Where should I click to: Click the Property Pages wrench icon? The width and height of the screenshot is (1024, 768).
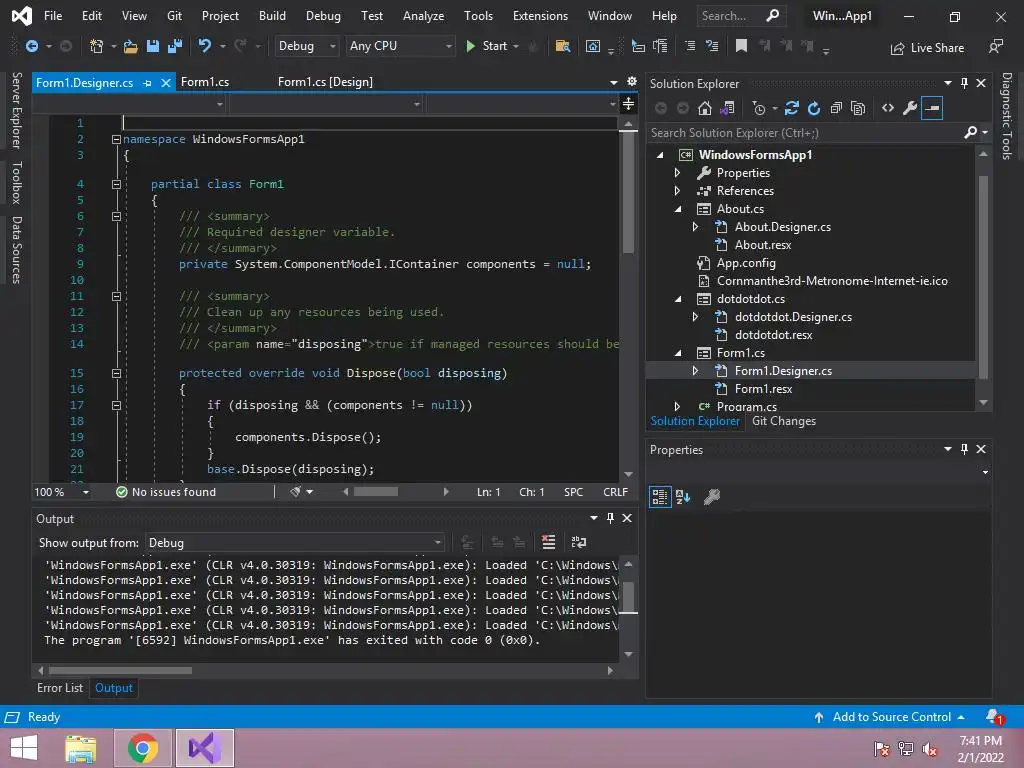712,497
